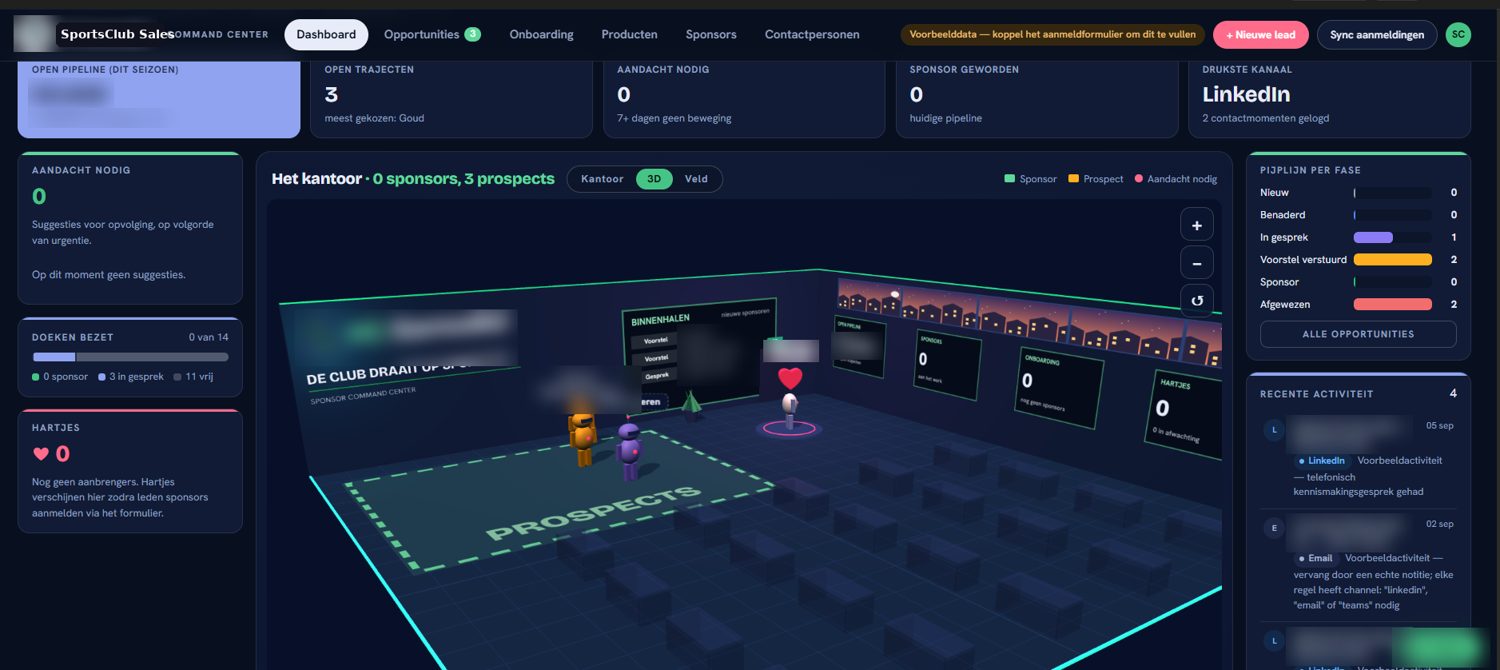Click the SportsClub Sales logo title

(x=117, y=34)
